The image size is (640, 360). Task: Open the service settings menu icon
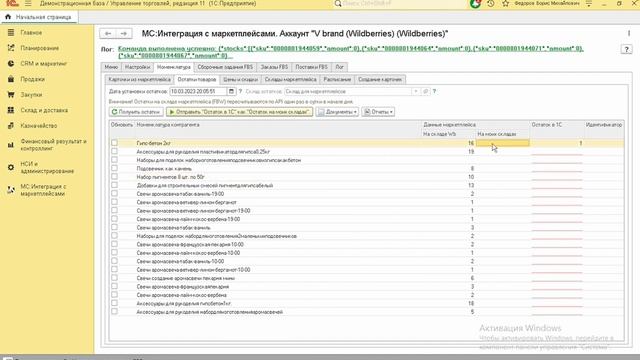pos(589,4)
